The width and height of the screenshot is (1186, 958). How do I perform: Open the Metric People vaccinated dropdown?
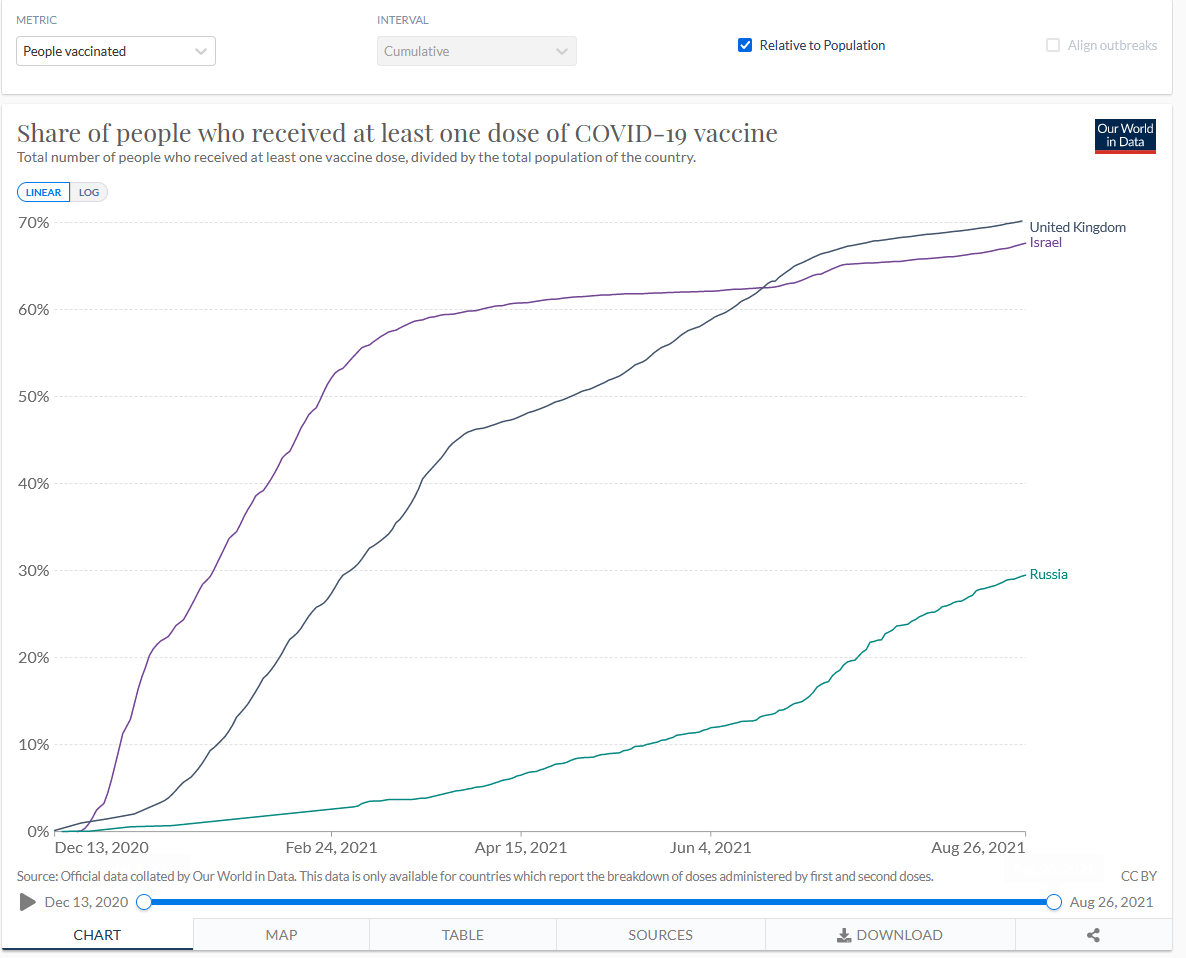(116, 51)
